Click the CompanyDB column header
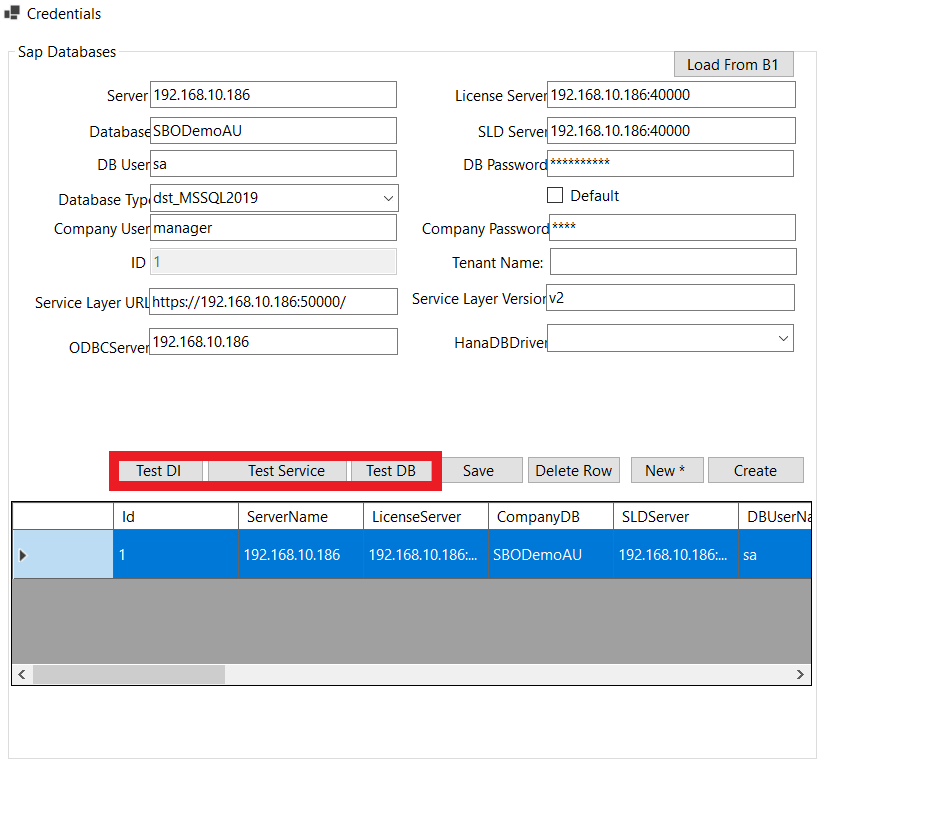The image size is (930, 816). [x=551, y=517]
